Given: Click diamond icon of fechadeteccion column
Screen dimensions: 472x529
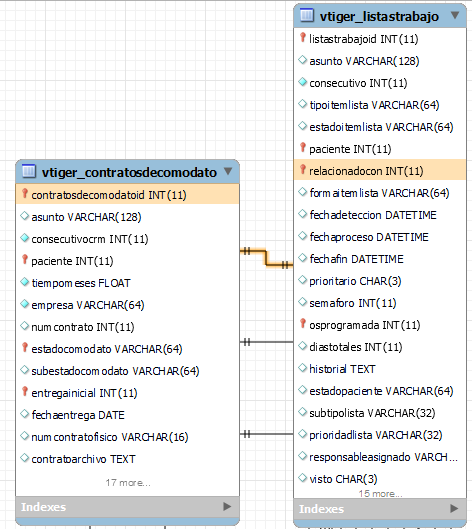Looking at the screenshot, I should pos(303,214).
